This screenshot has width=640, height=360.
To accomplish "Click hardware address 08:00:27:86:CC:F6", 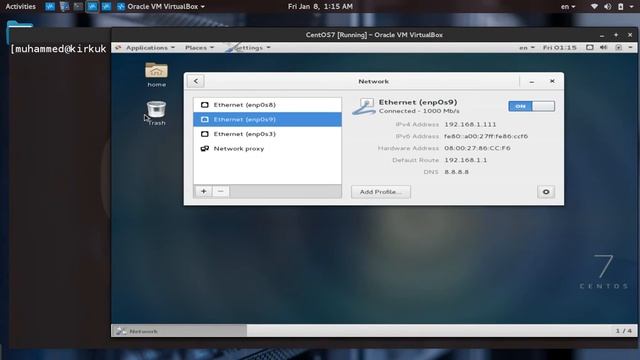I will point(477,148).
